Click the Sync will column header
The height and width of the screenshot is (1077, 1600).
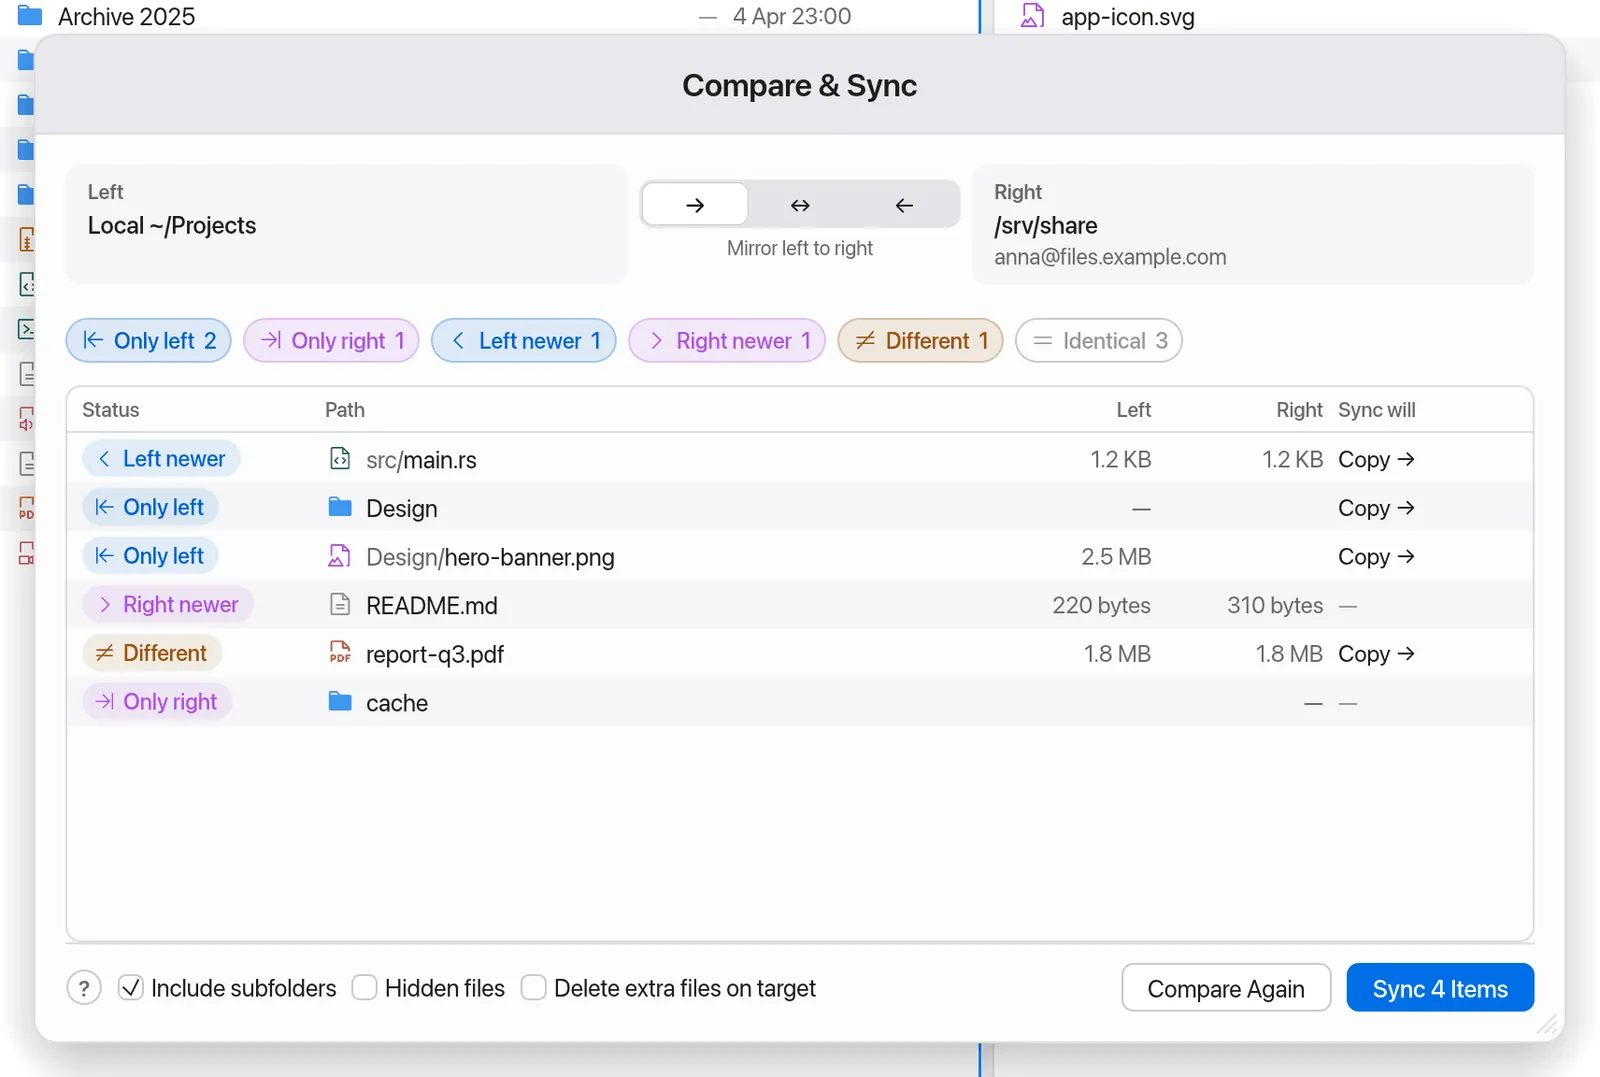(x=1377, y=410)
